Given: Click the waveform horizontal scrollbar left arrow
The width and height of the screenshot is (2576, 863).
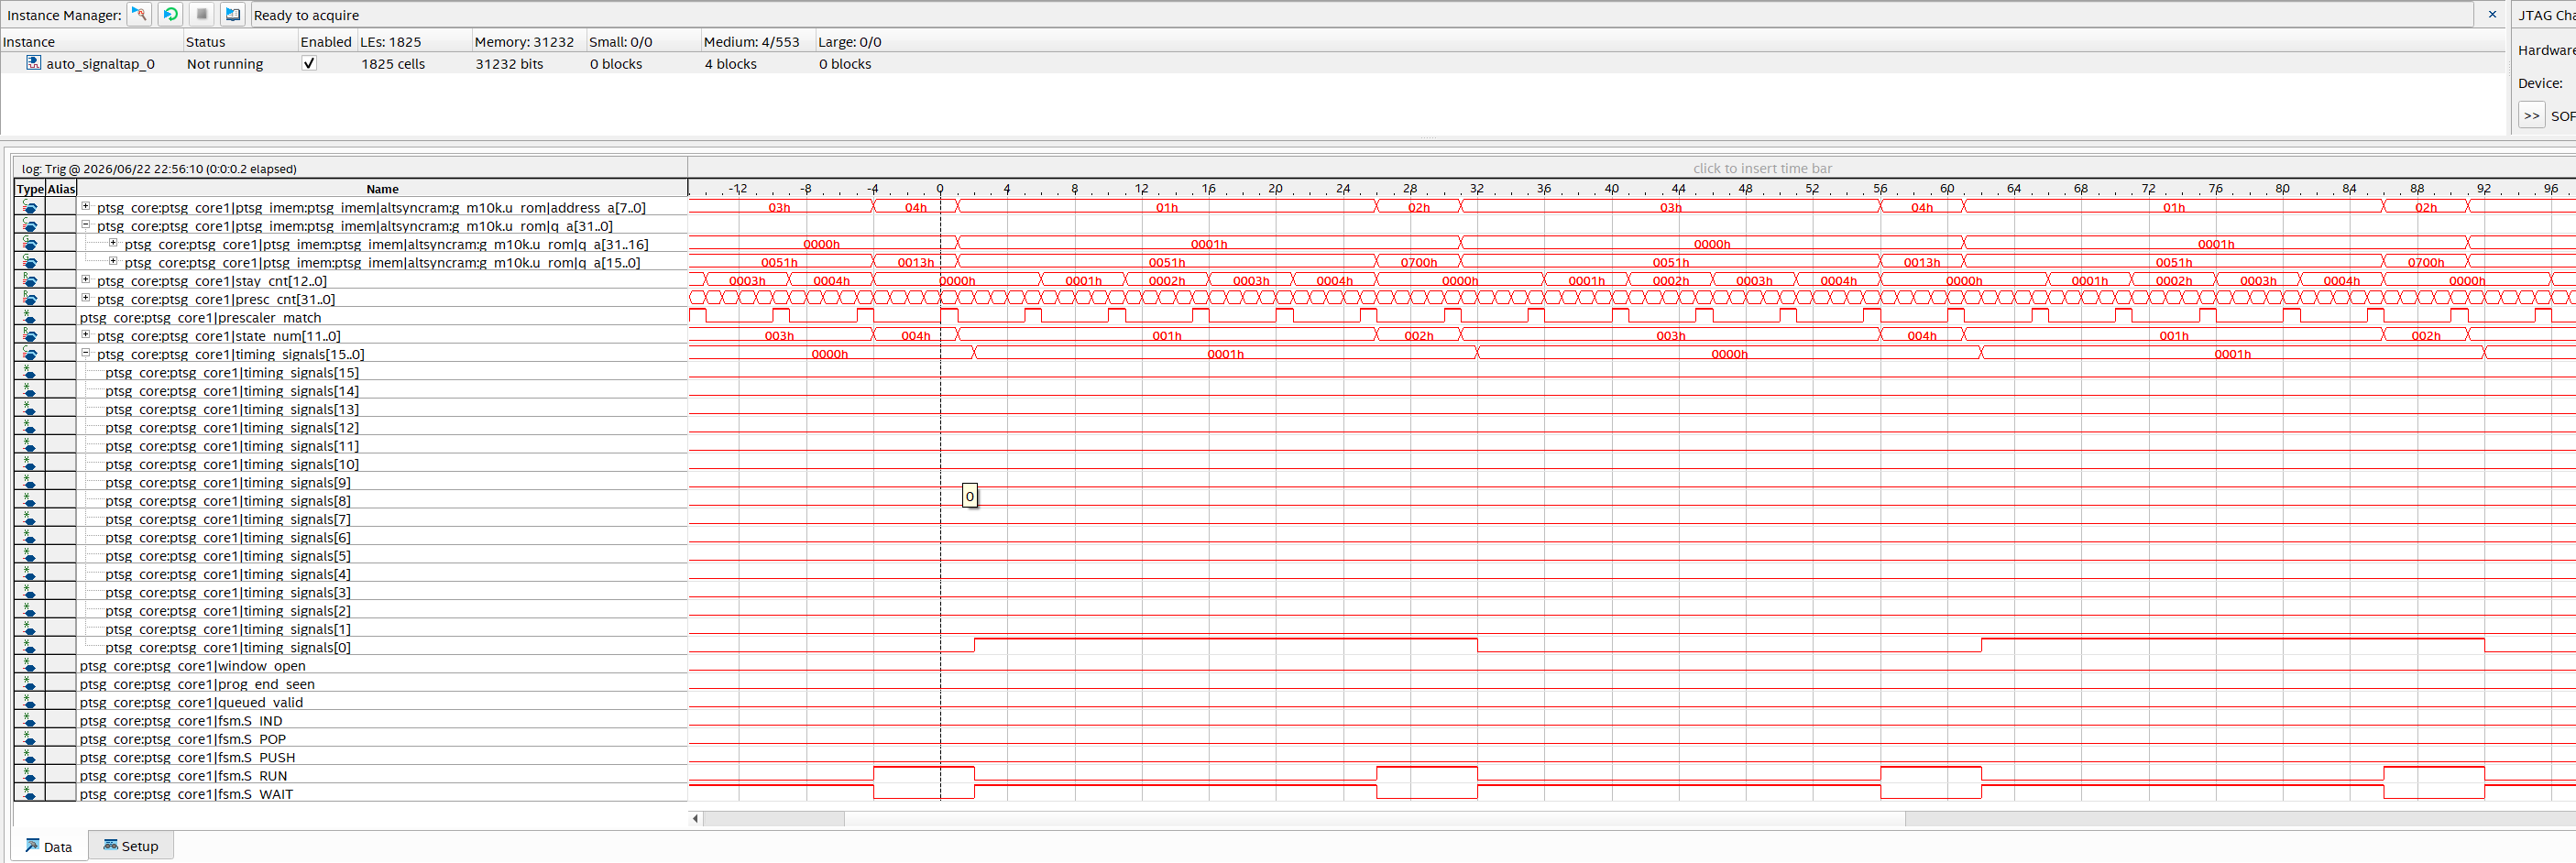Looking at the screenshot, I should (695, 818).
